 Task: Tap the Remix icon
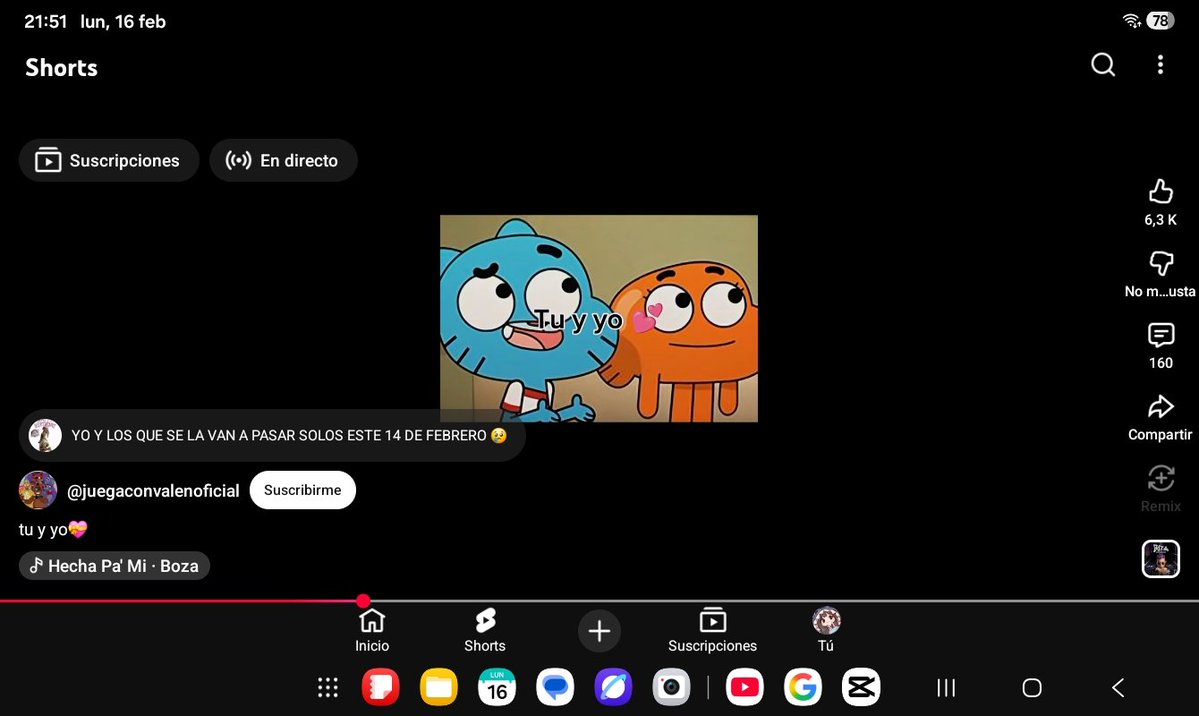[x=1161, y=478]
